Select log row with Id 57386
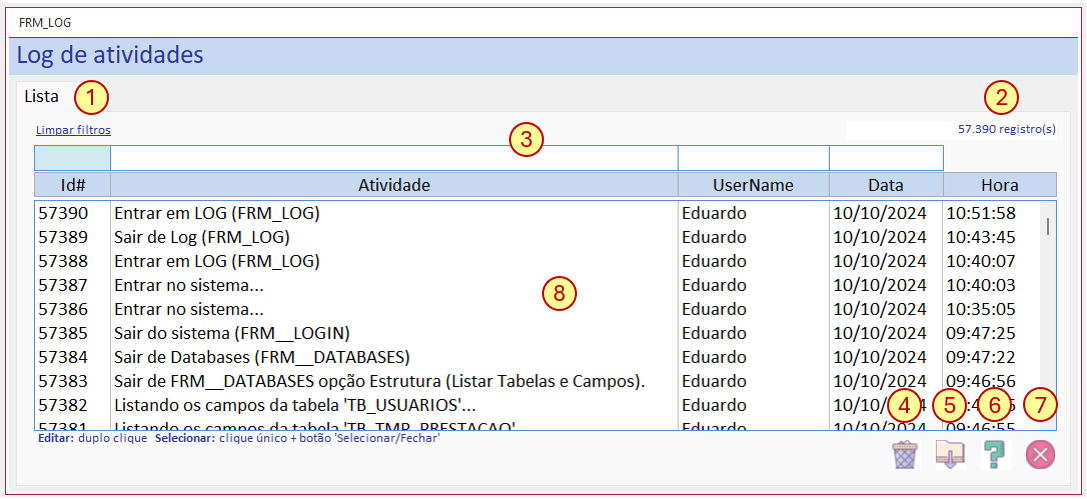Image resolution: width=1087 pixels, height=499 pixels. point(537,309)
